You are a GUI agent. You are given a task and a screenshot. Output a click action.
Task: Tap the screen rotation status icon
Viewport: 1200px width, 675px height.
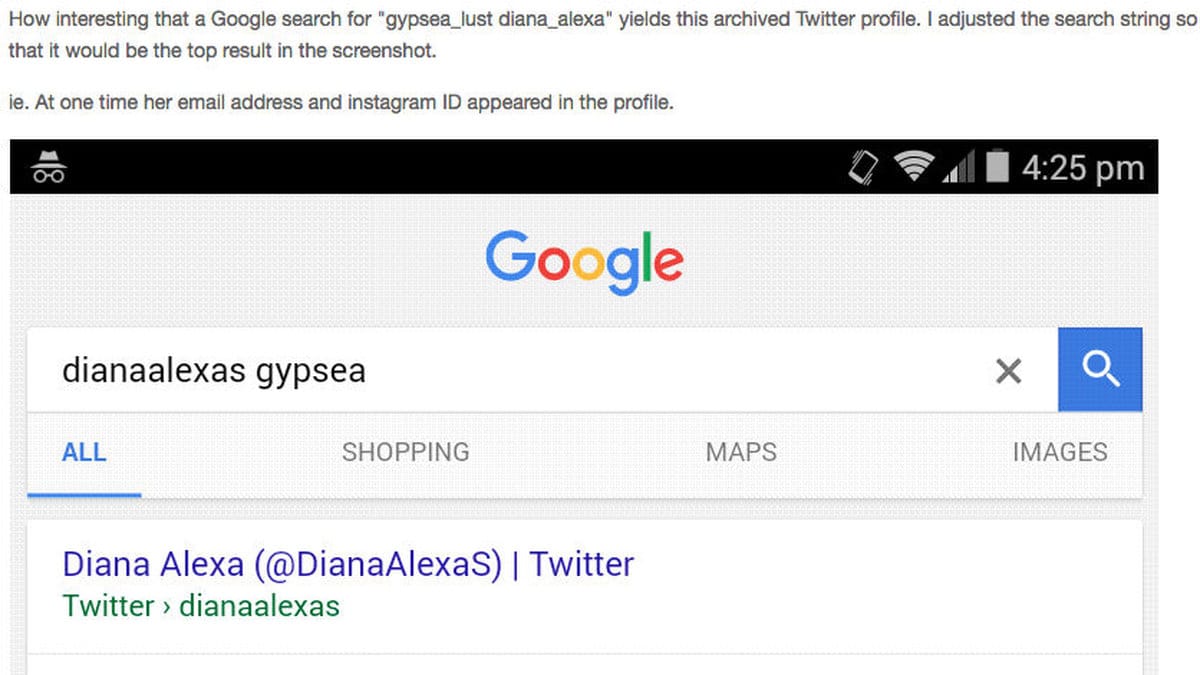click(x=864, y=167)
